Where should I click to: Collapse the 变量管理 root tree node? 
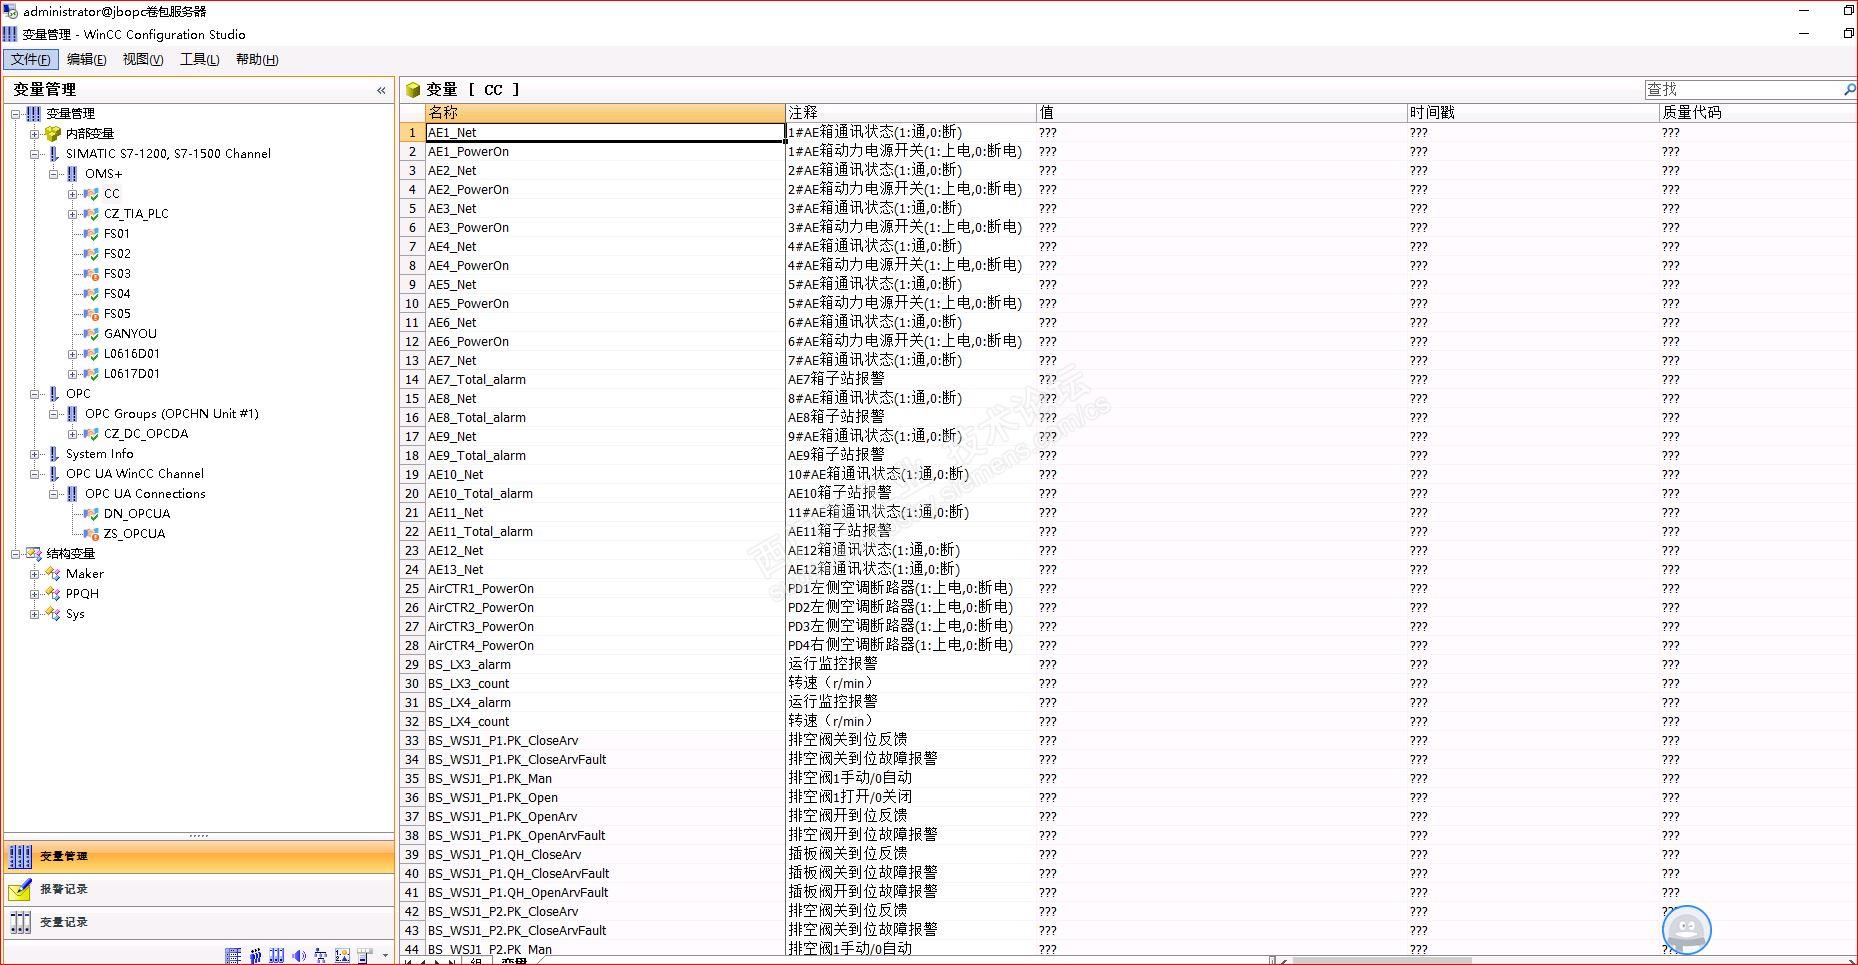(x=15, y=114)
